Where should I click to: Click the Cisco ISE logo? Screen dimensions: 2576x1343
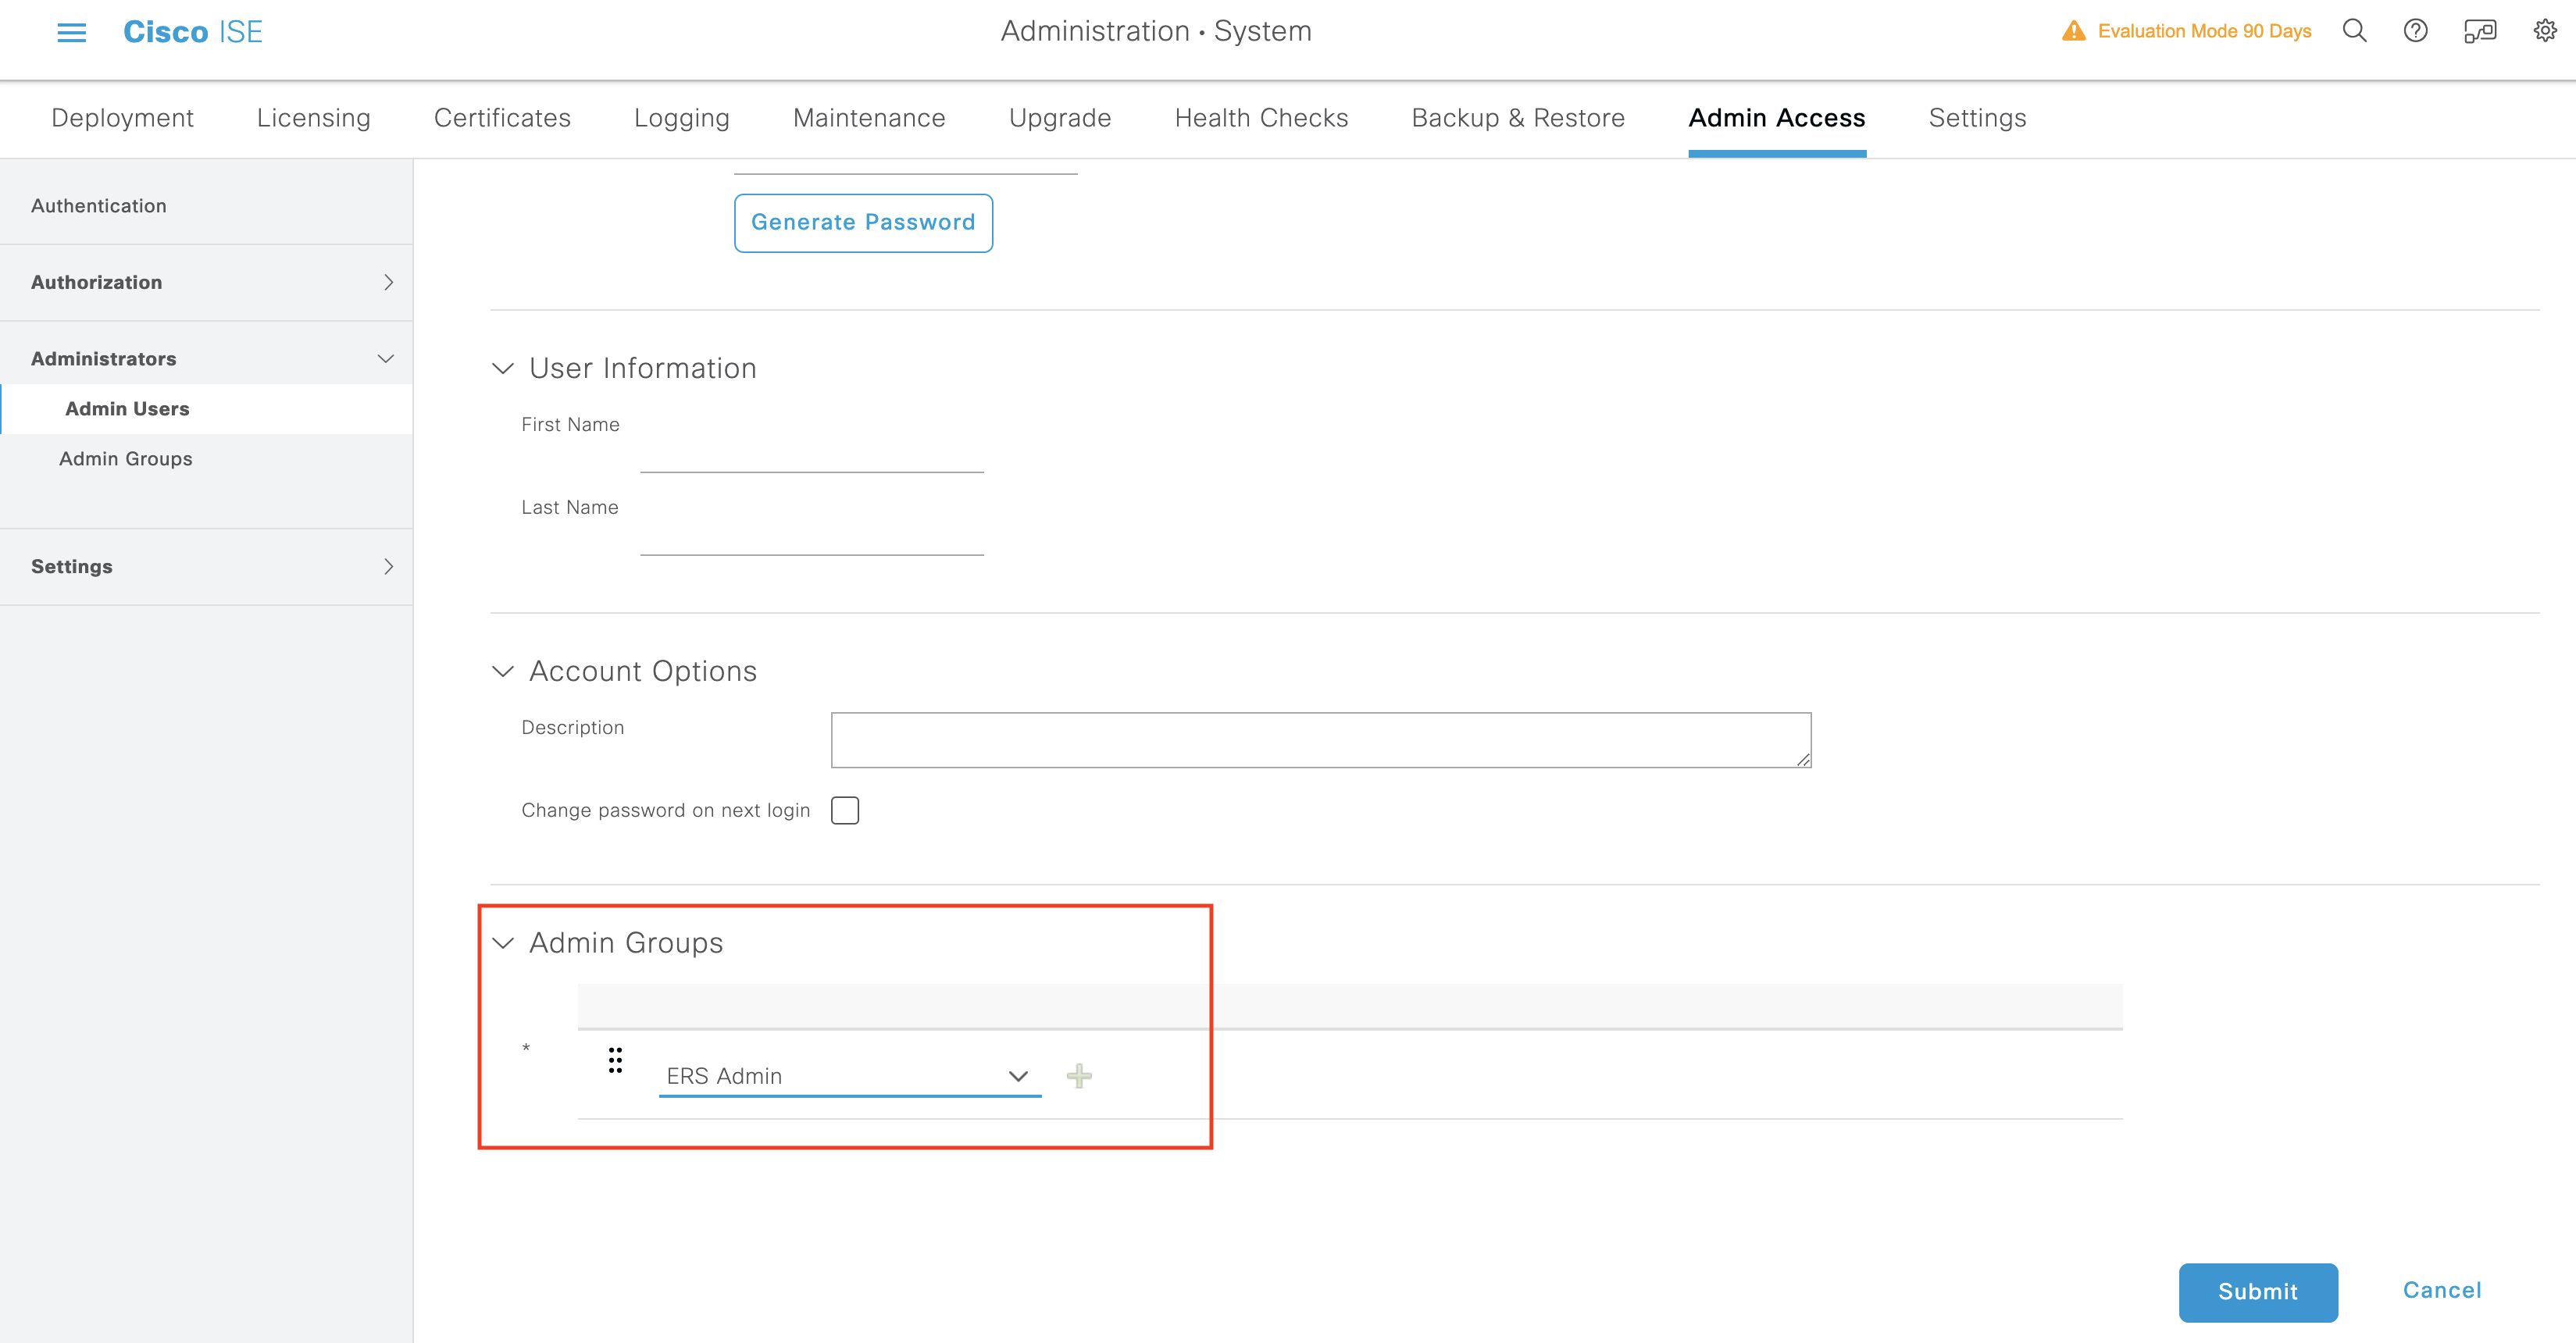[x=192, y=32]
